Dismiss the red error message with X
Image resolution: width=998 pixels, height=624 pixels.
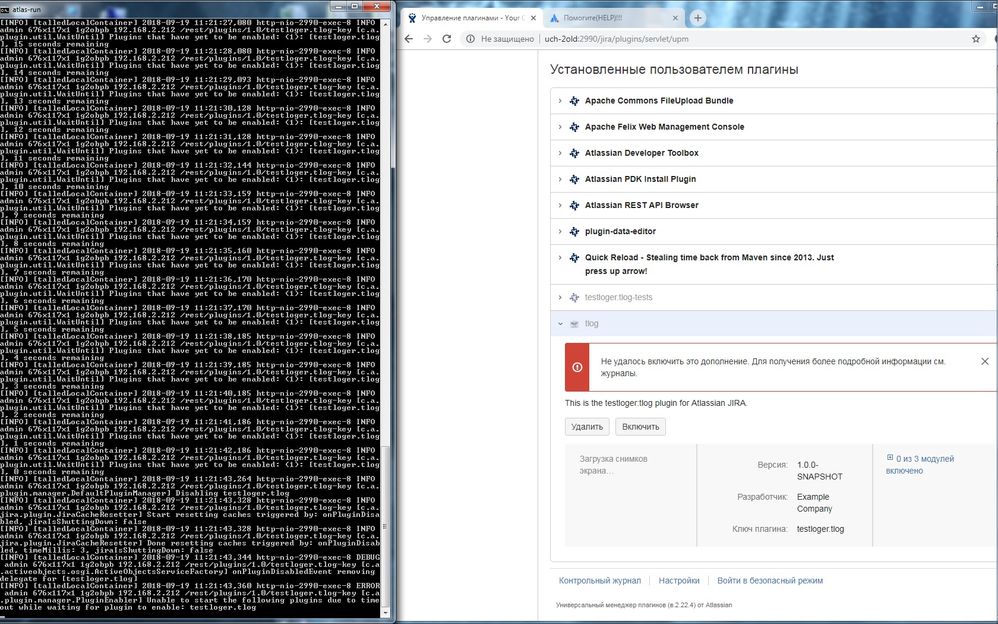(x=985, y=361)
